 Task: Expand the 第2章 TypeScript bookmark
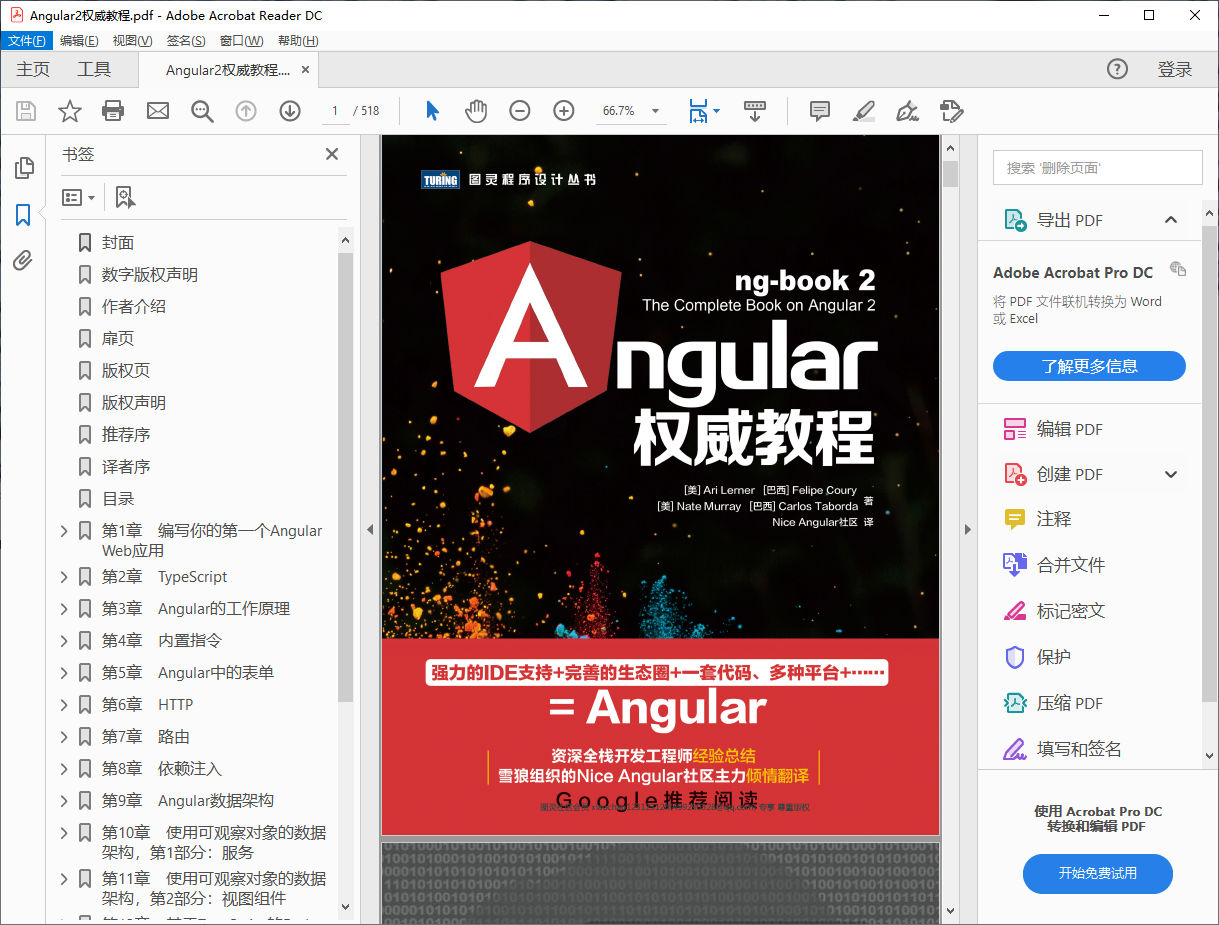(64, 577)
